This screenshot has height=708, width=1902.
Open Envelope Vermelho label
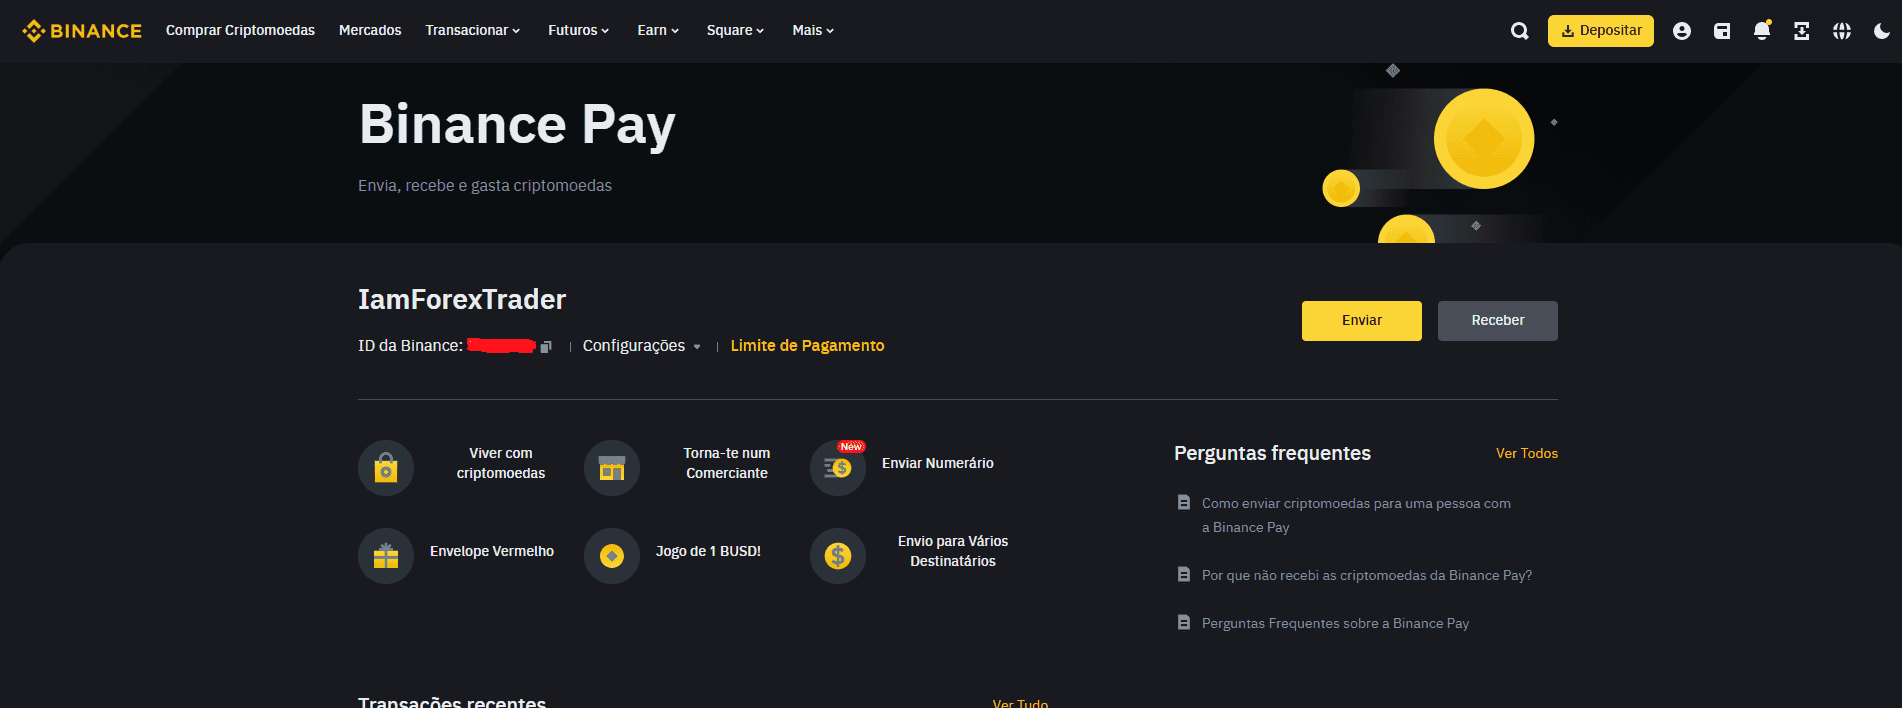pos(492,551)
